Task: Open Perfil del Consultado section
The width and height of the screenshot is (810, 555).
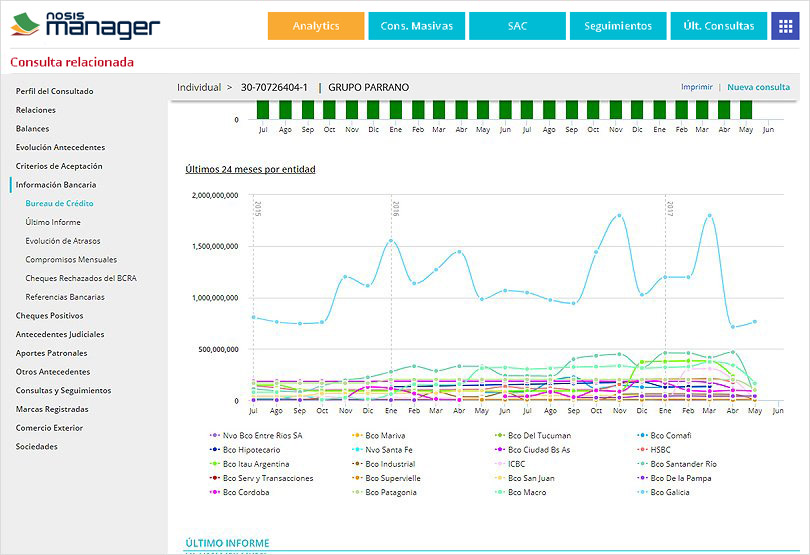Action: pyautogui.click(x=54, y=91)
